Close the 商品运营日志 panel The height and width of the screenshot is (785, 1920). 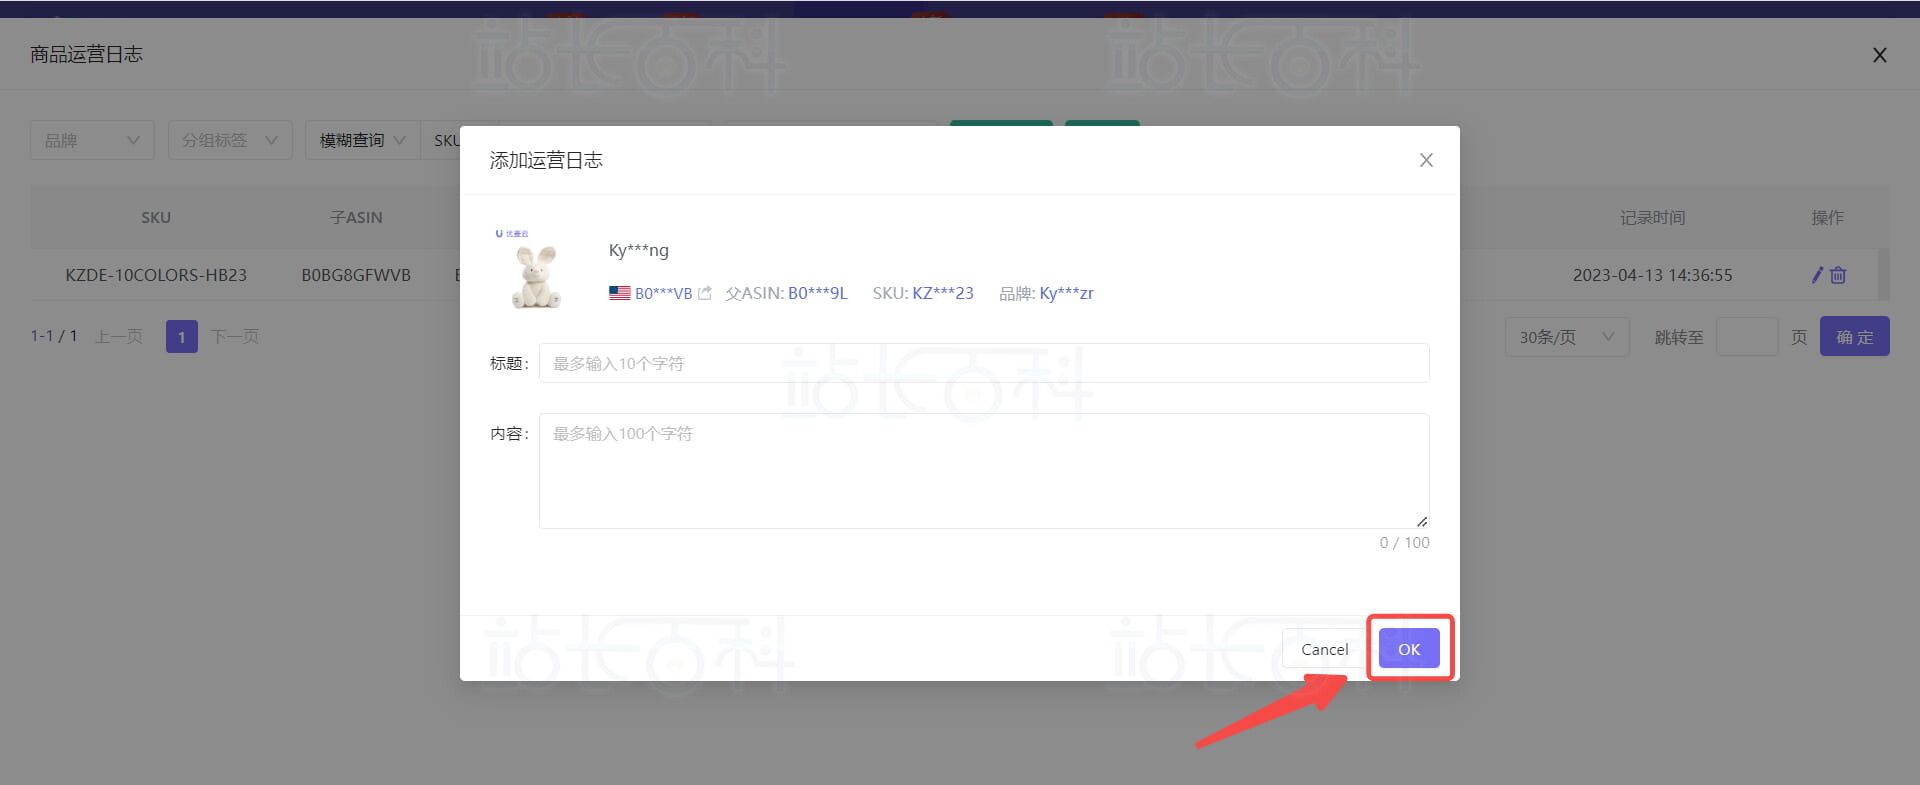tap(1879, 55)
